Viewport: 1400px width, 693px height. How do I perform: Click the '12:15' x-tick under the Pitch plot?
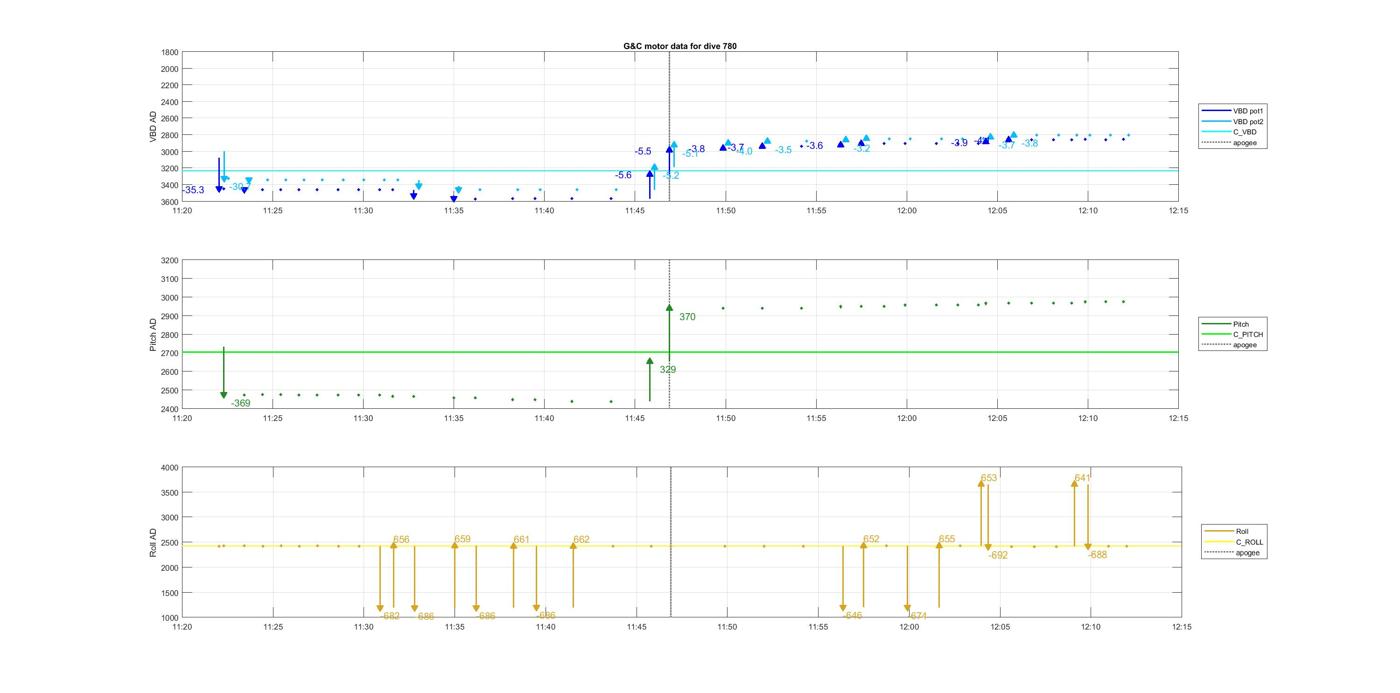(x=1178, y=418)
